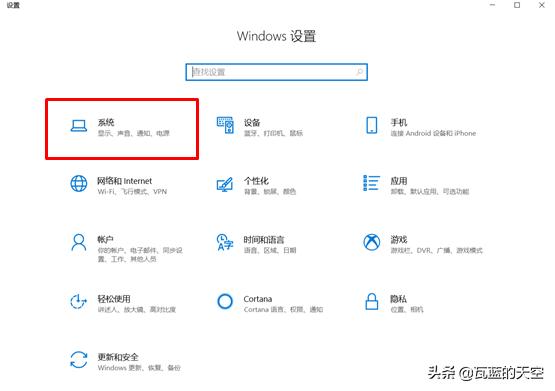The height and width of the screenshot is (391, 555).
Task: Open the 更新和安全 sync arrows icon
Action: tap(79, 360)
